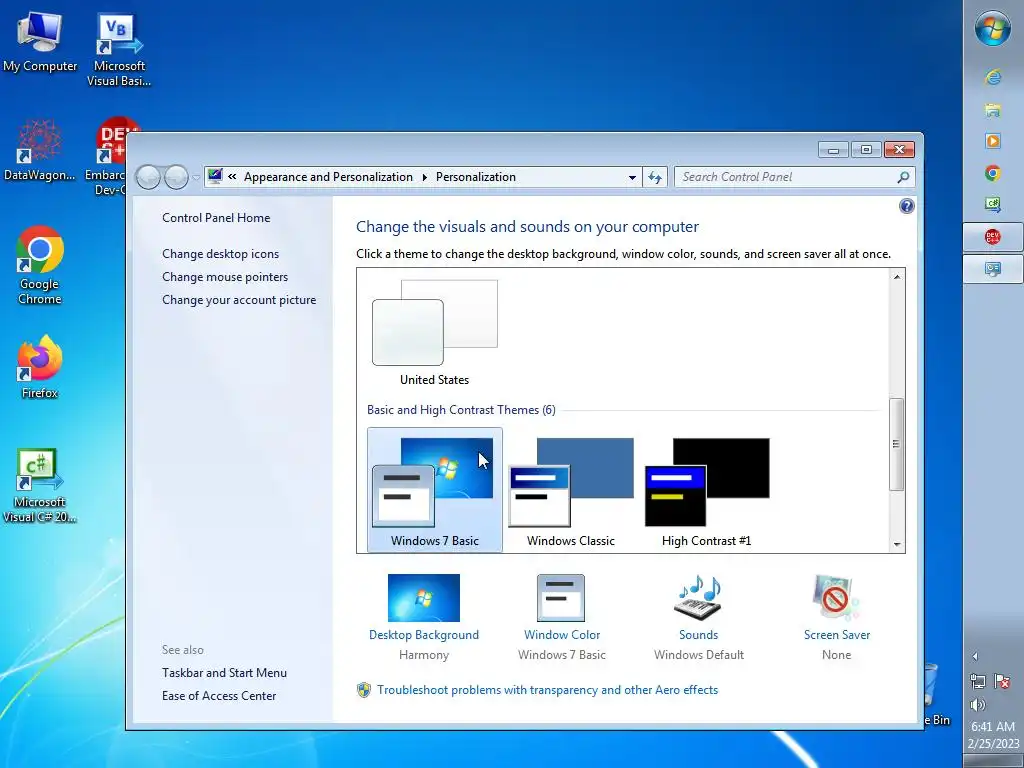Viewport: 1024px width, 768px height.
Task: Click the search magnifier icon
Action: (903, 177)
